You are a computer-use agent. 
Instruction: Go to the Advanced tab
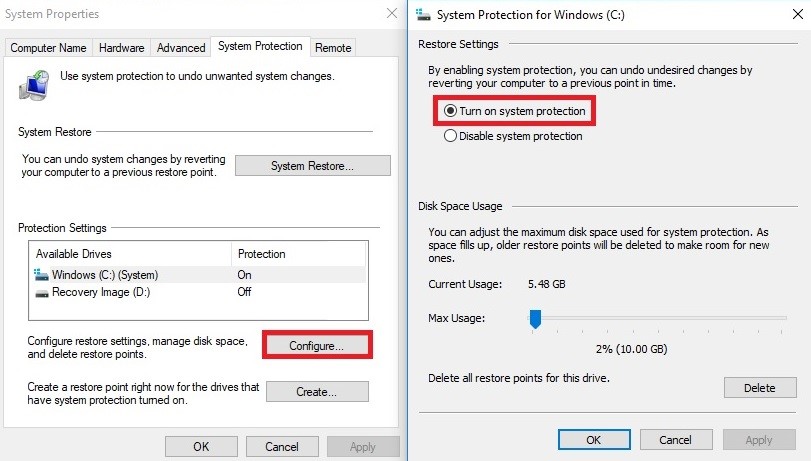pos(181,48)
